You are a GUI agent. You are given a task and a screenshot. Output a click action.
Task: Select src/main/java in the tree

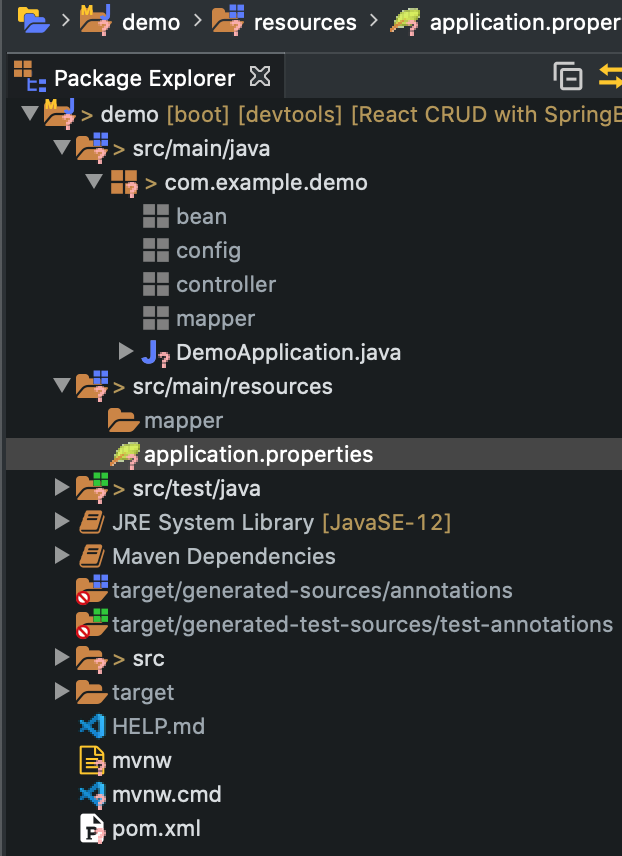202,148
